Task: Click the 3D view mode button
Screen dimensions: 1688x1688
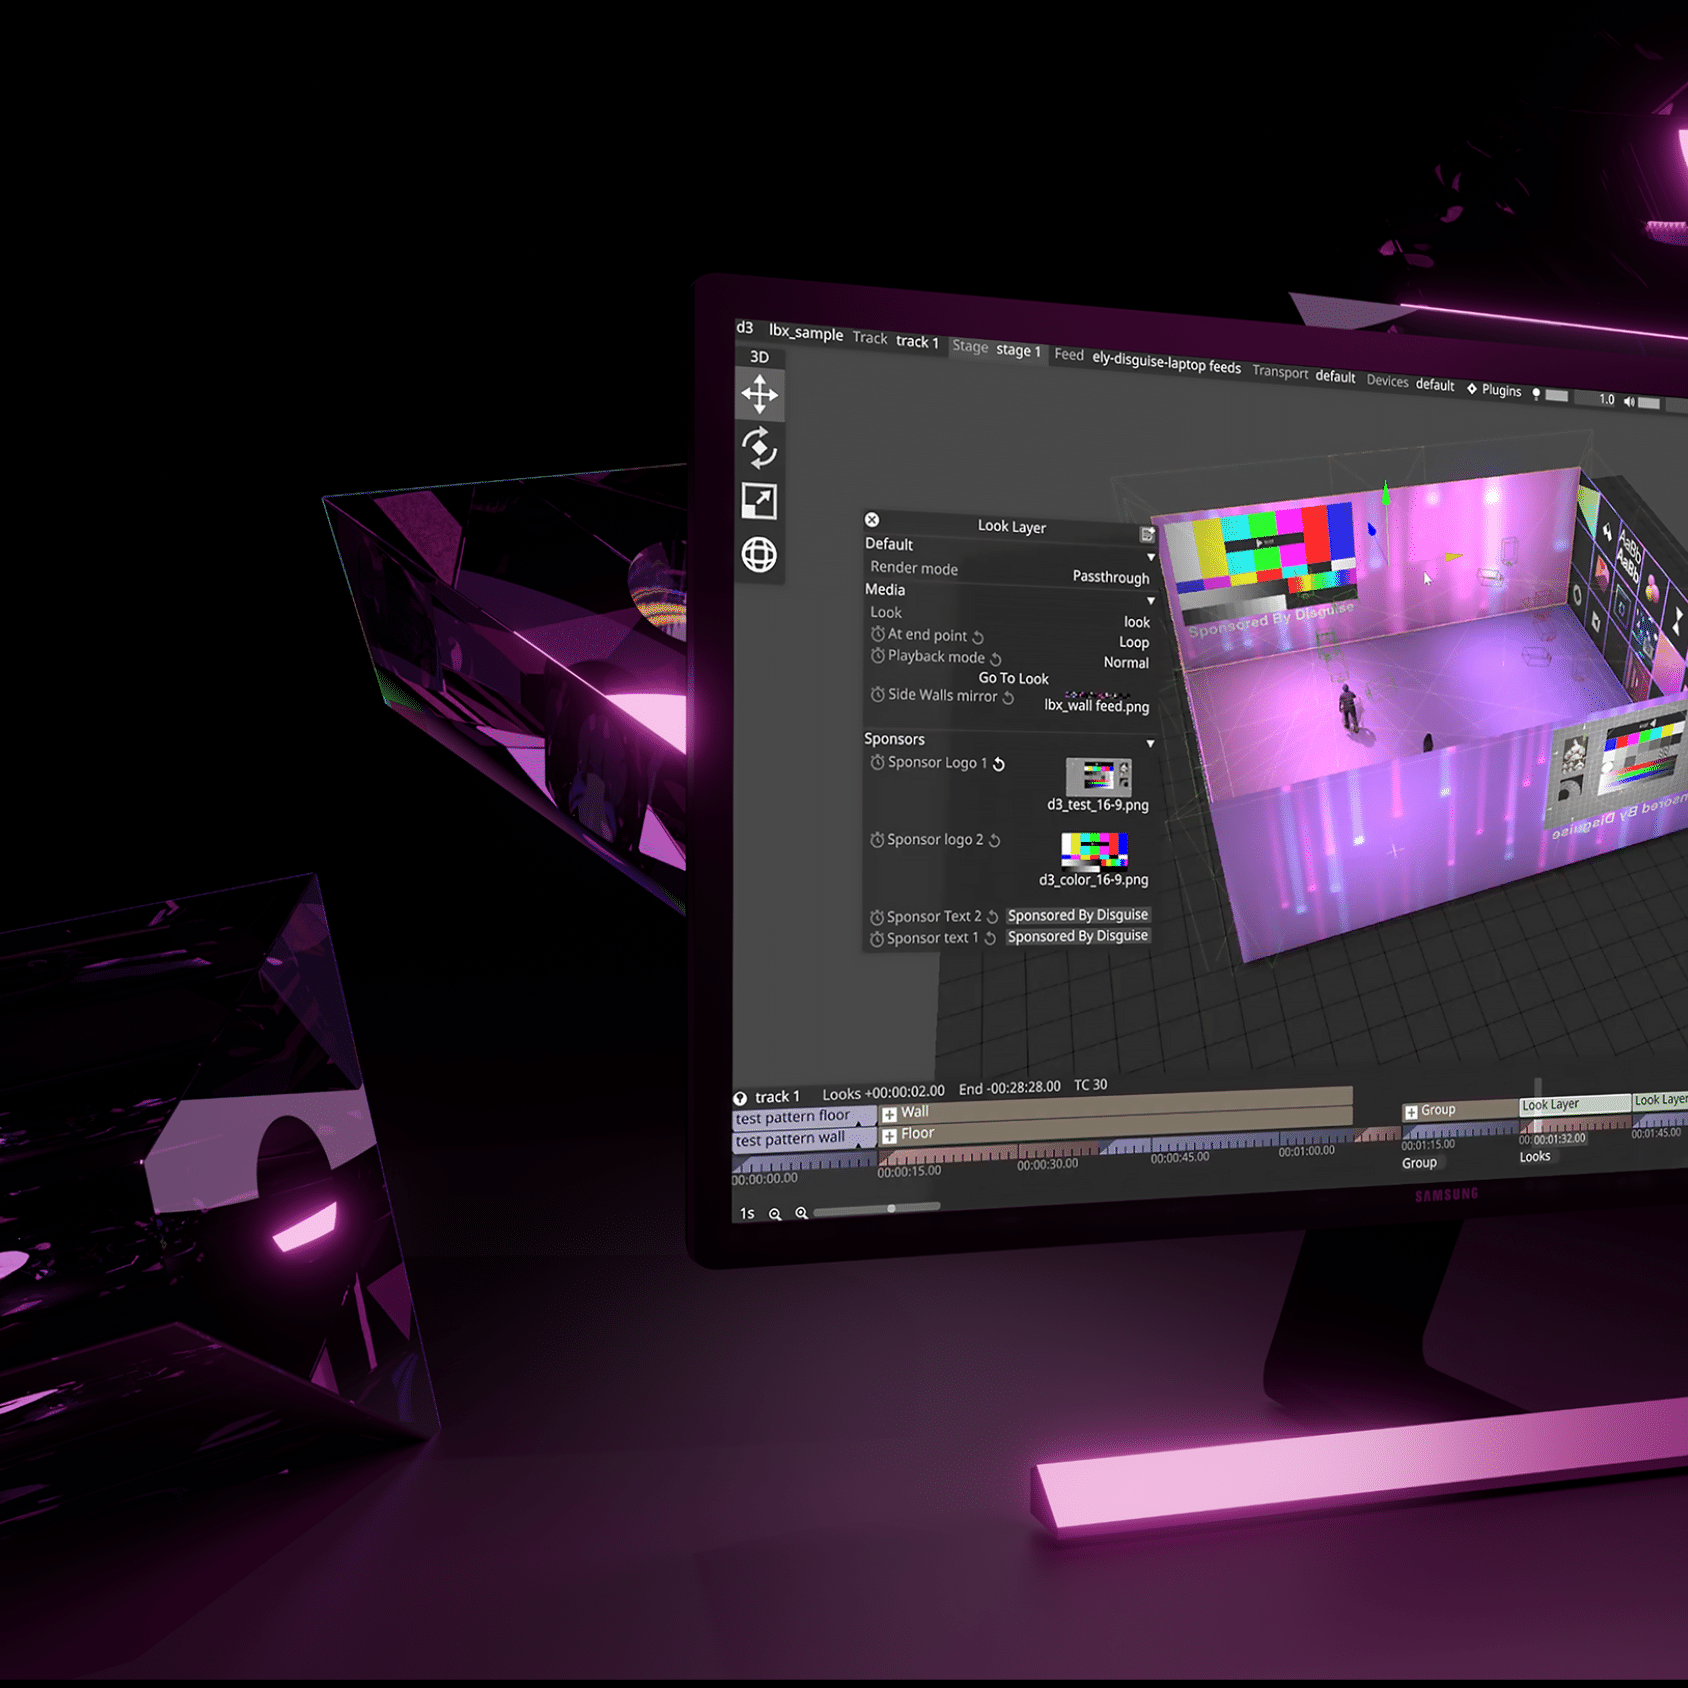Action: pos(759,357)
